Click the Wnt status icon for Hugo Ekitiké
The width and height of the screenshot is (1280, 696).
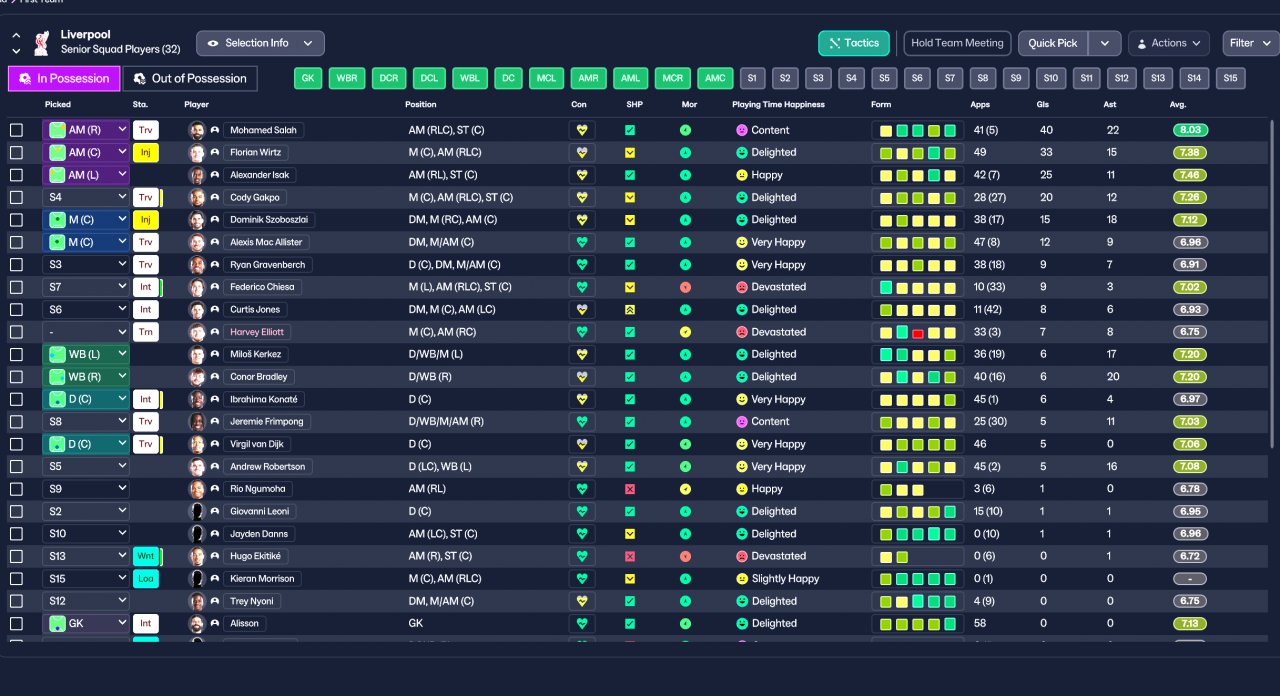145,556
